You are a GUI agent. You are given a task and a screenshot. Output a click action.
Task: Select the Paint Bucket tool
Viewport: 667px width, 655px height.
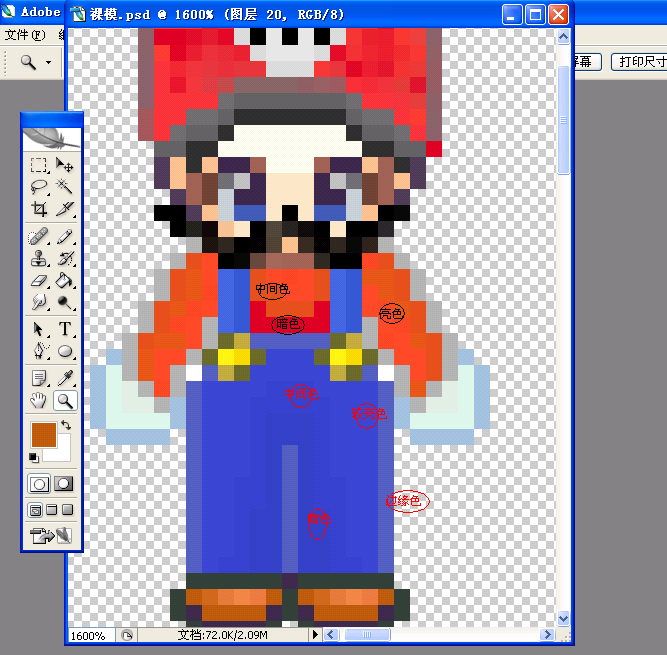(65, 280)
